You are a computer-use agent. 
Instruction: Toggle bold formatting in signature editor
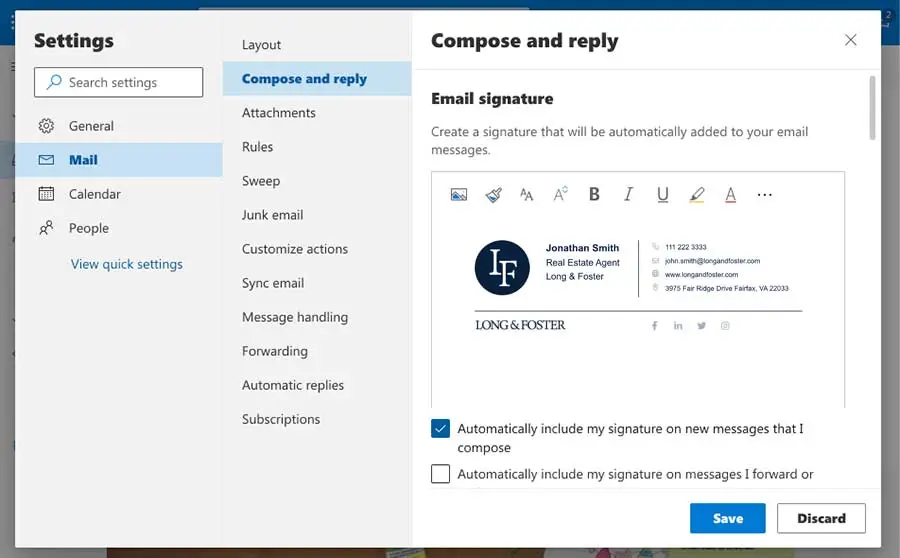pyautogui.click(x=594, y=195)
